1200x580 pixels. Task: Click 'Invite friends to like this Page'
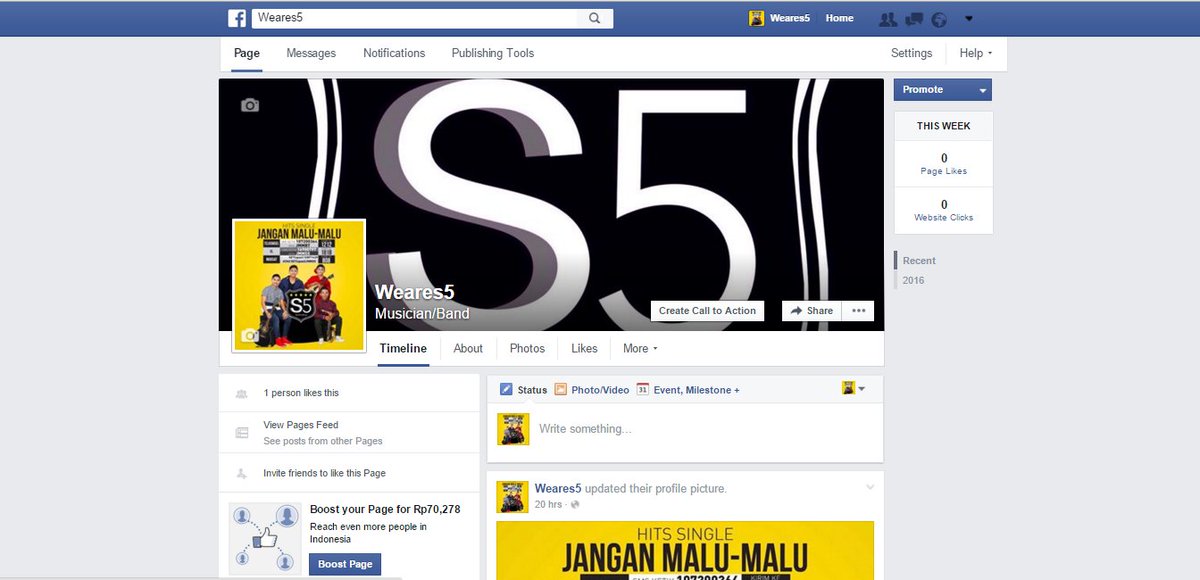tap(324, 473)
